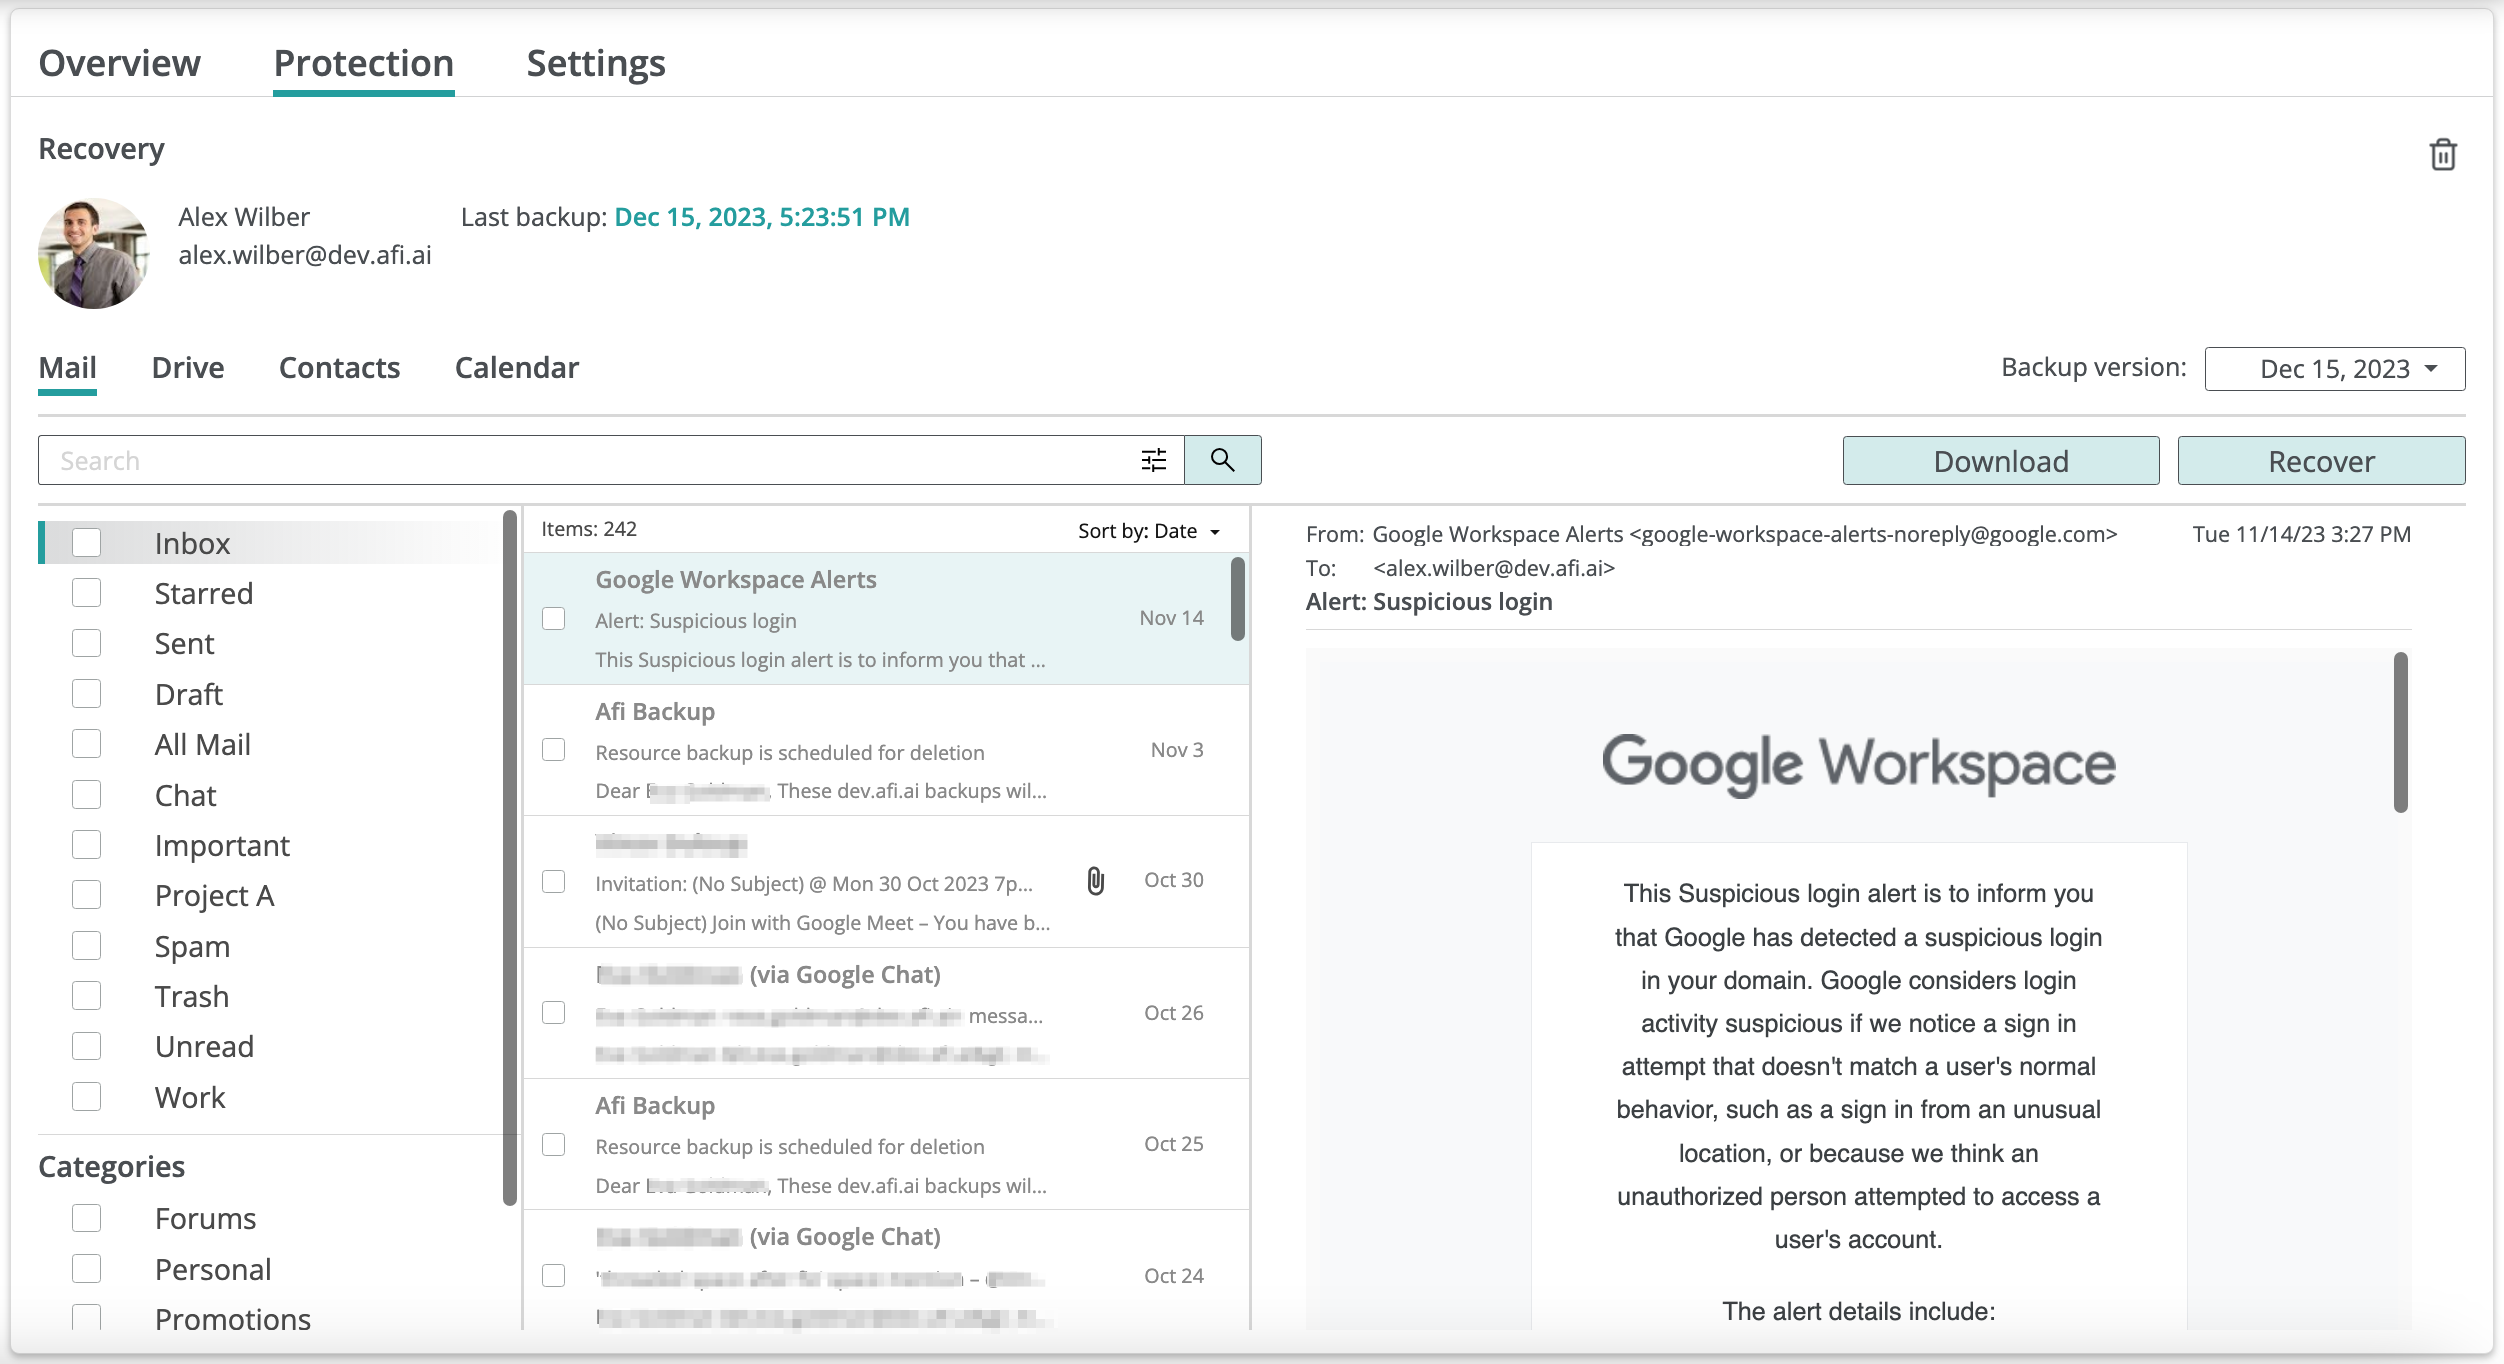Open the Drive tab

(188, 367)
